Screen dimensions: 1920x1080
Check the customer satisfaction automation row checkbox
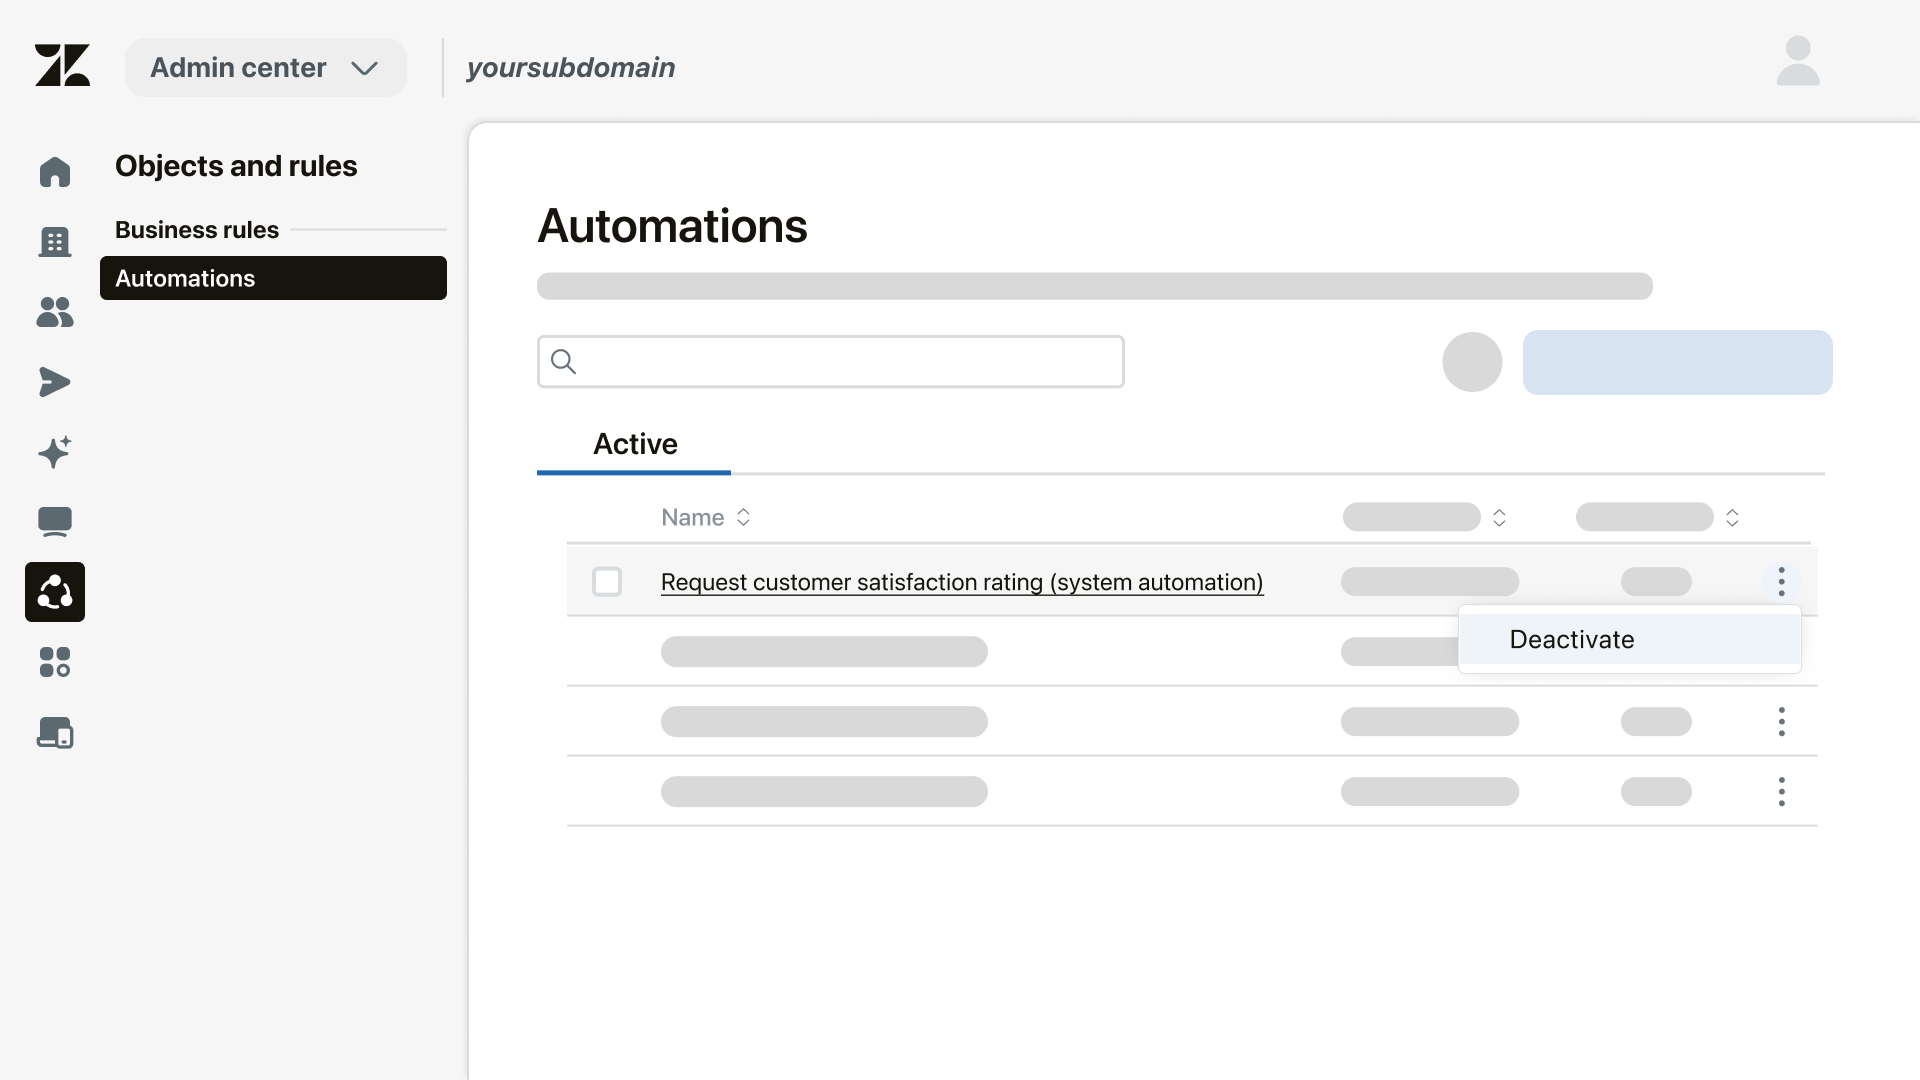[606, 581]
